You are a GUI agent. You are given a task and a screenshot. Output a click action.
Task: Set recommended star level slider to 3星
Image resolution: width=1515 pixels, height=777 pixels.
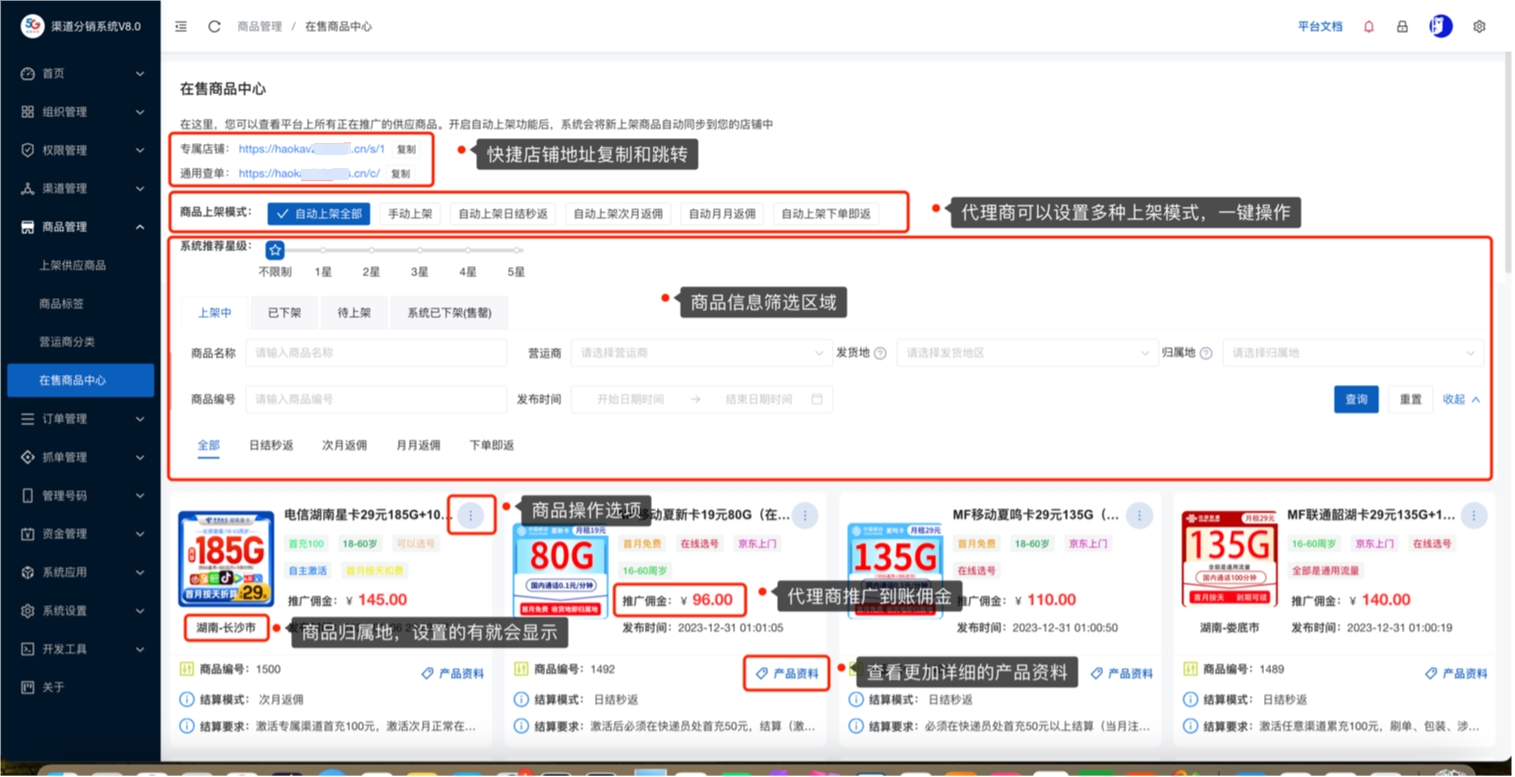419,251
